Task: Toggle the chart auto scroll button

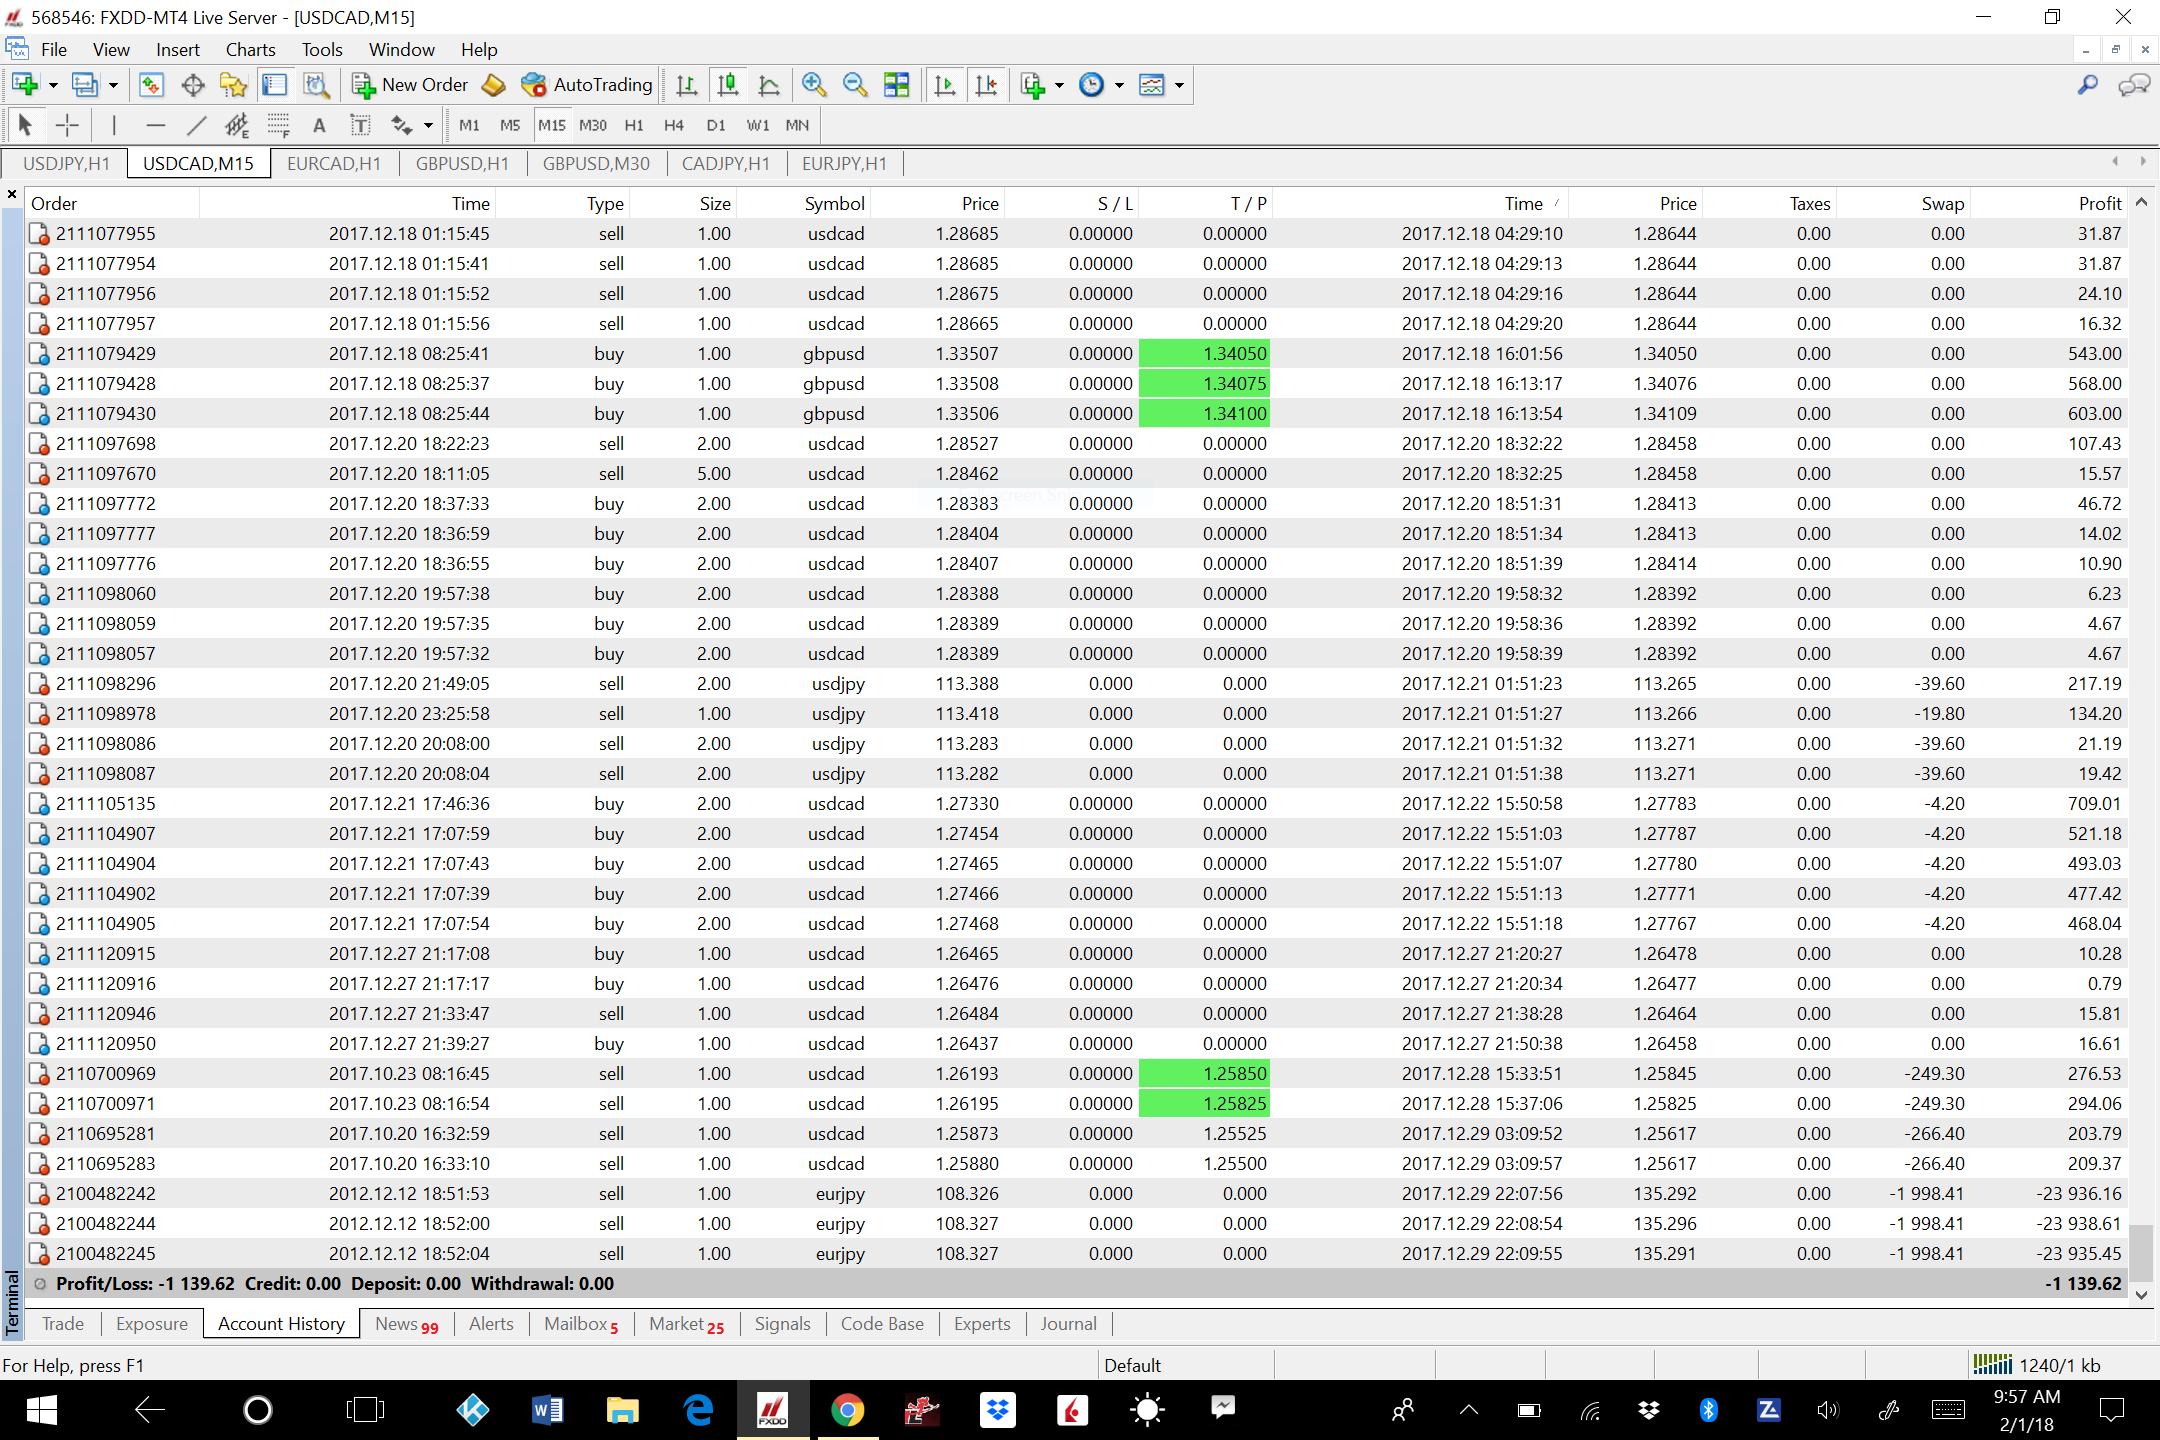Action: point(945,85)
